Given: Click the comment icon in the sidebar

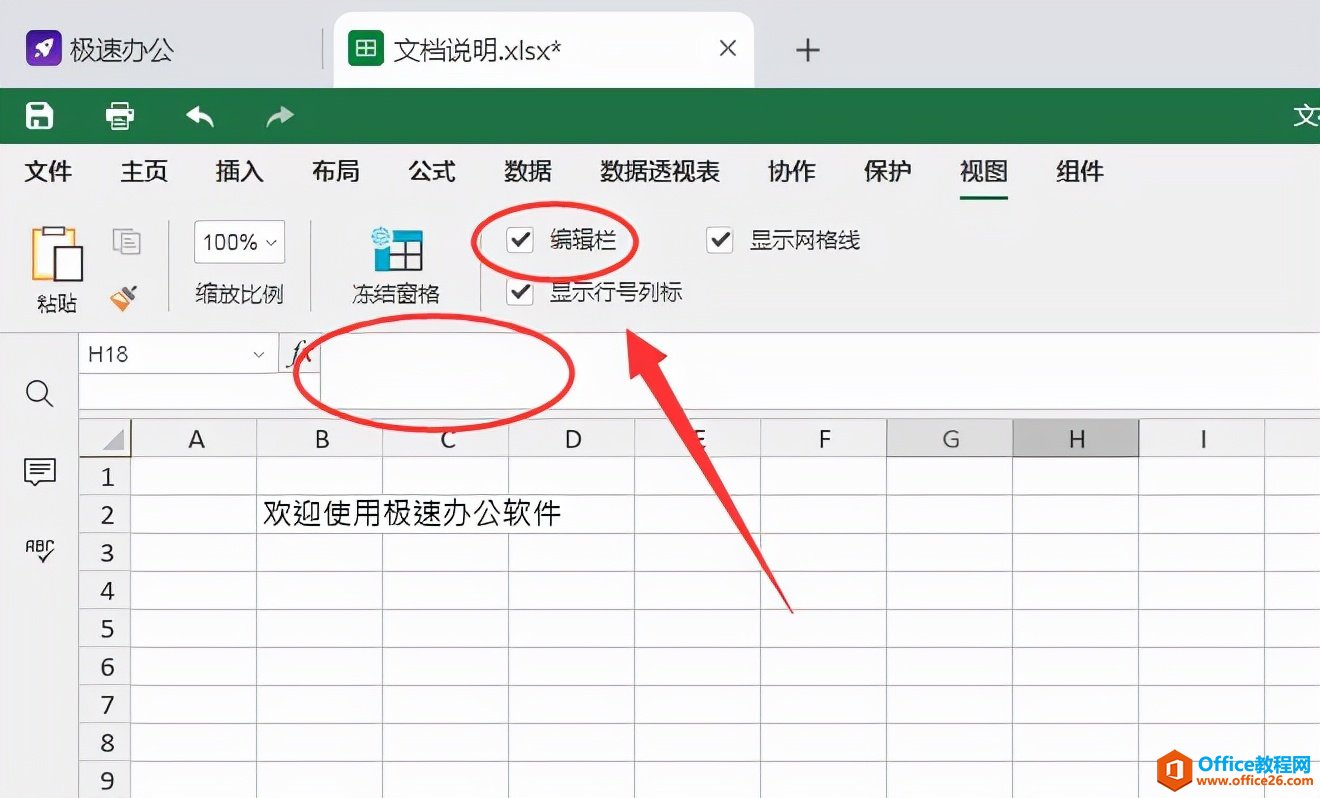Looking at the screenshot, I should [38, 472].
